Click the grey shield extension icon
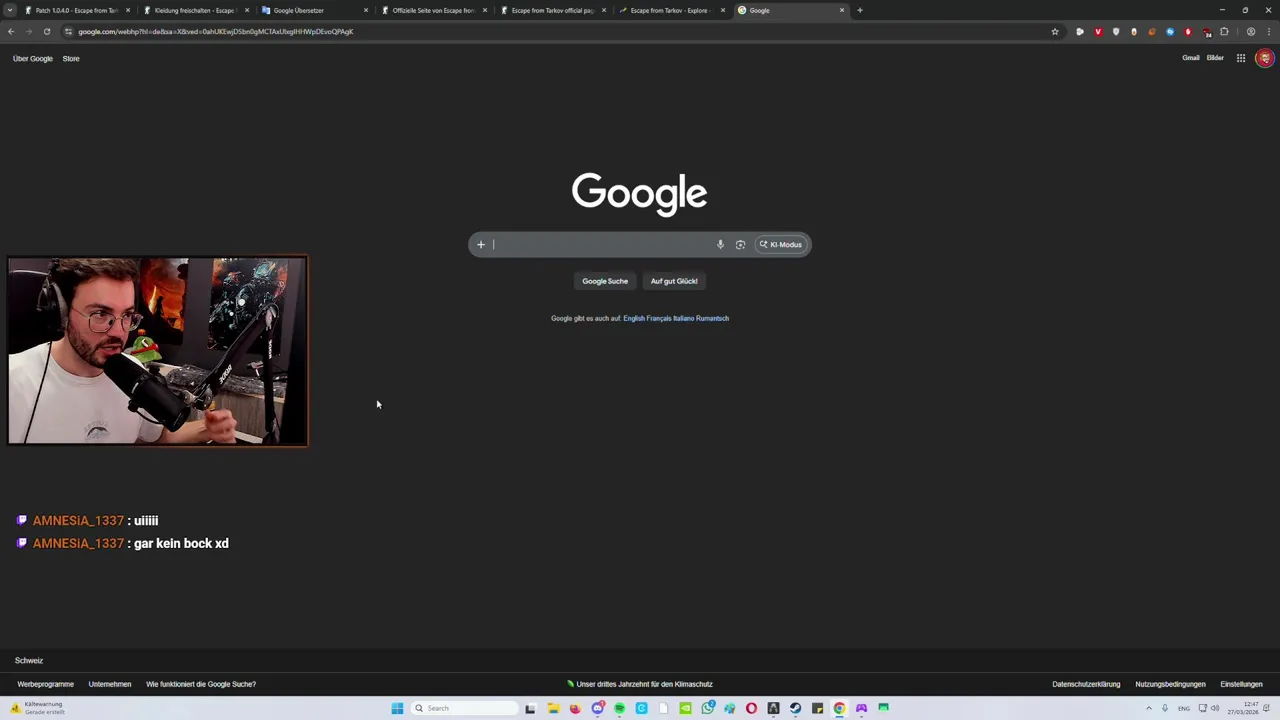This screenshot has width=1280, height=720. coord(1116,31)
